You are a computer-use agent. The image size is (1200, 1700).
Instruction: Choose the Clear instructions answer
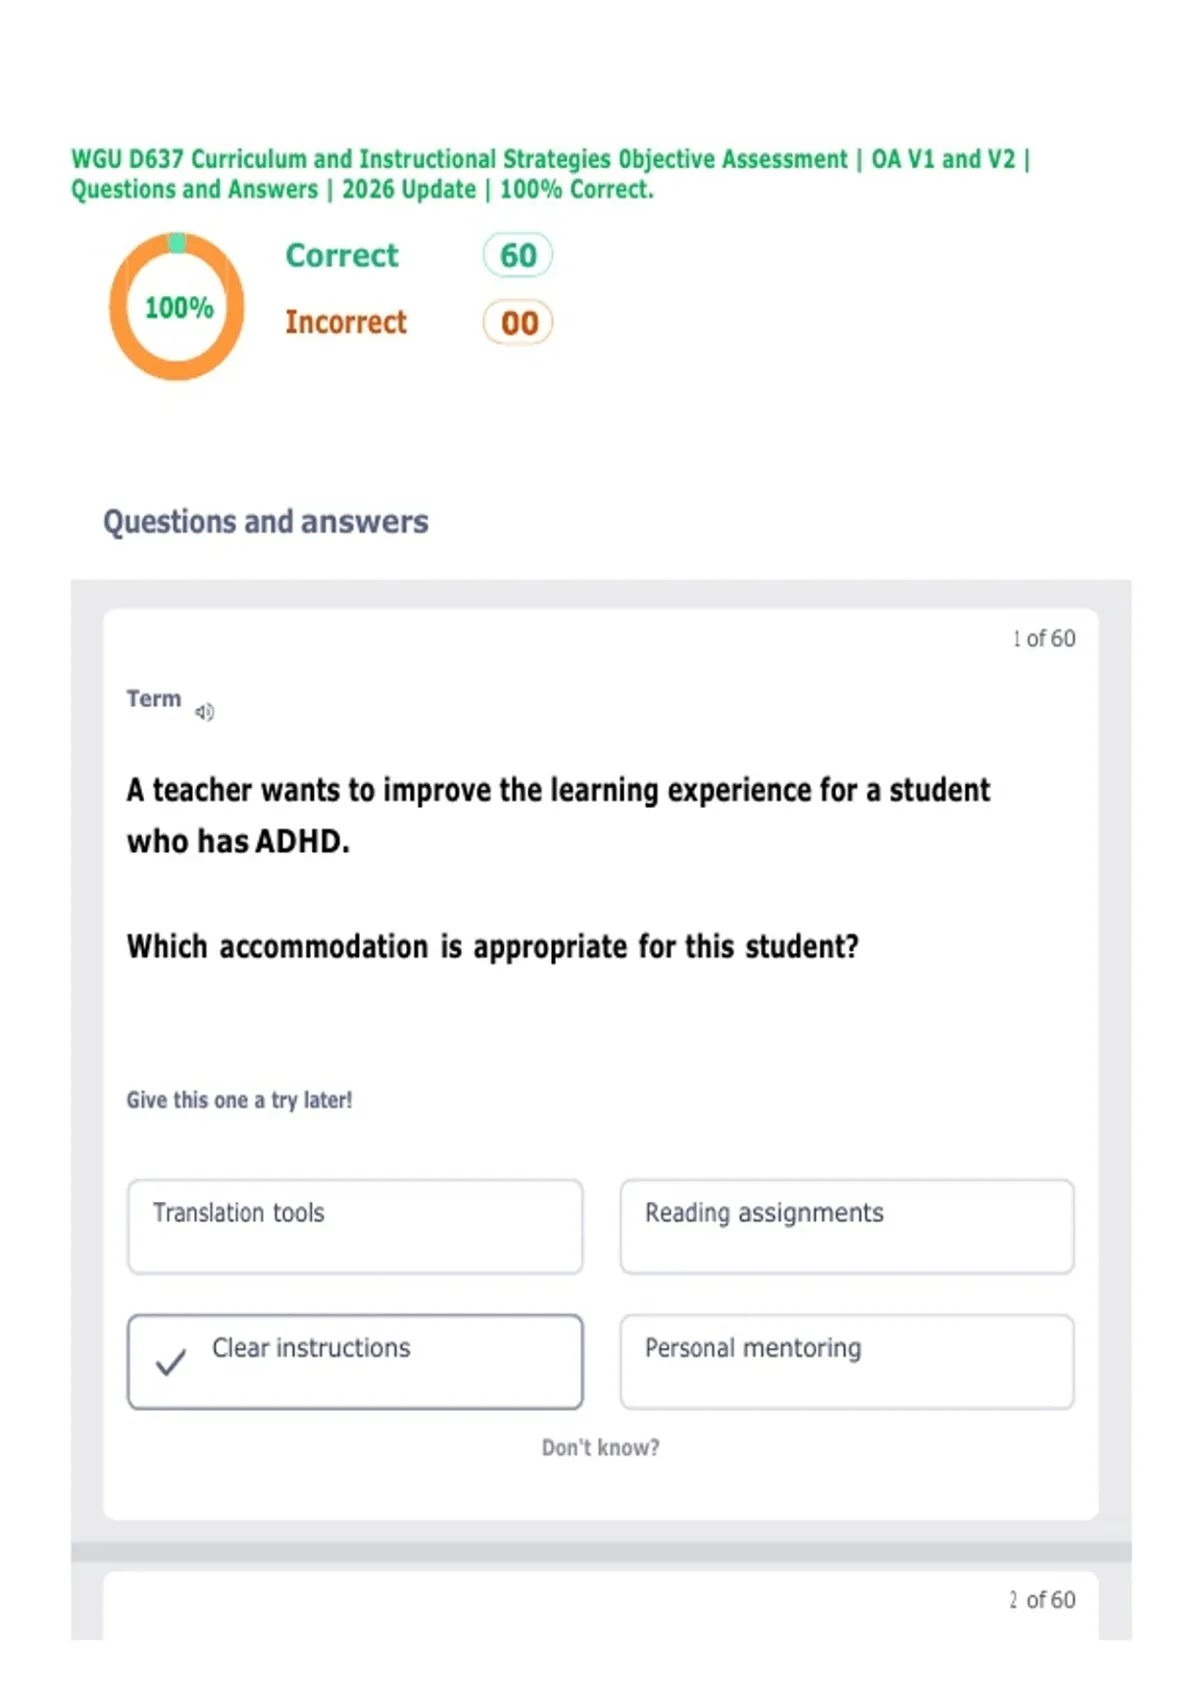tap(355, 1361)
